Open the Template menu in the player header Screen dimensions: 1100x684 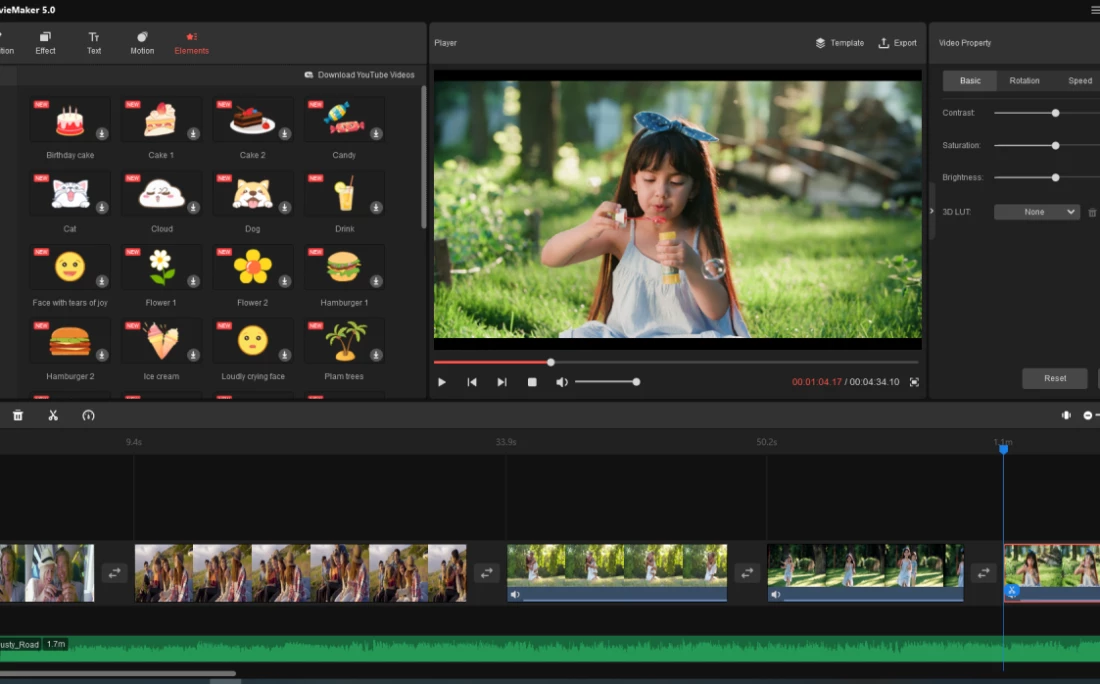[x=839, y=43]
